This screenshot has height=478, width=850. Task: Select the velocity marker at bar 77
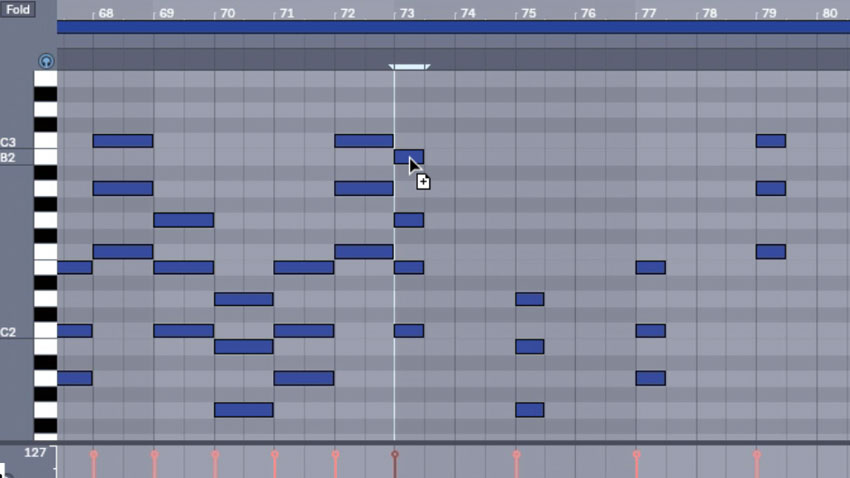(x=636, y=455)
